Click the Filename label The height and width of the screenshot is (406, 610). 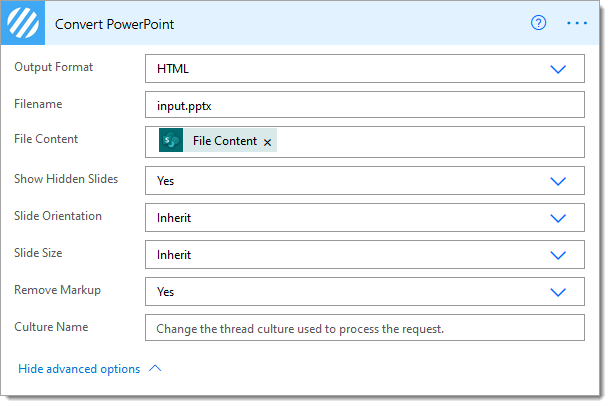coord(38,104)
